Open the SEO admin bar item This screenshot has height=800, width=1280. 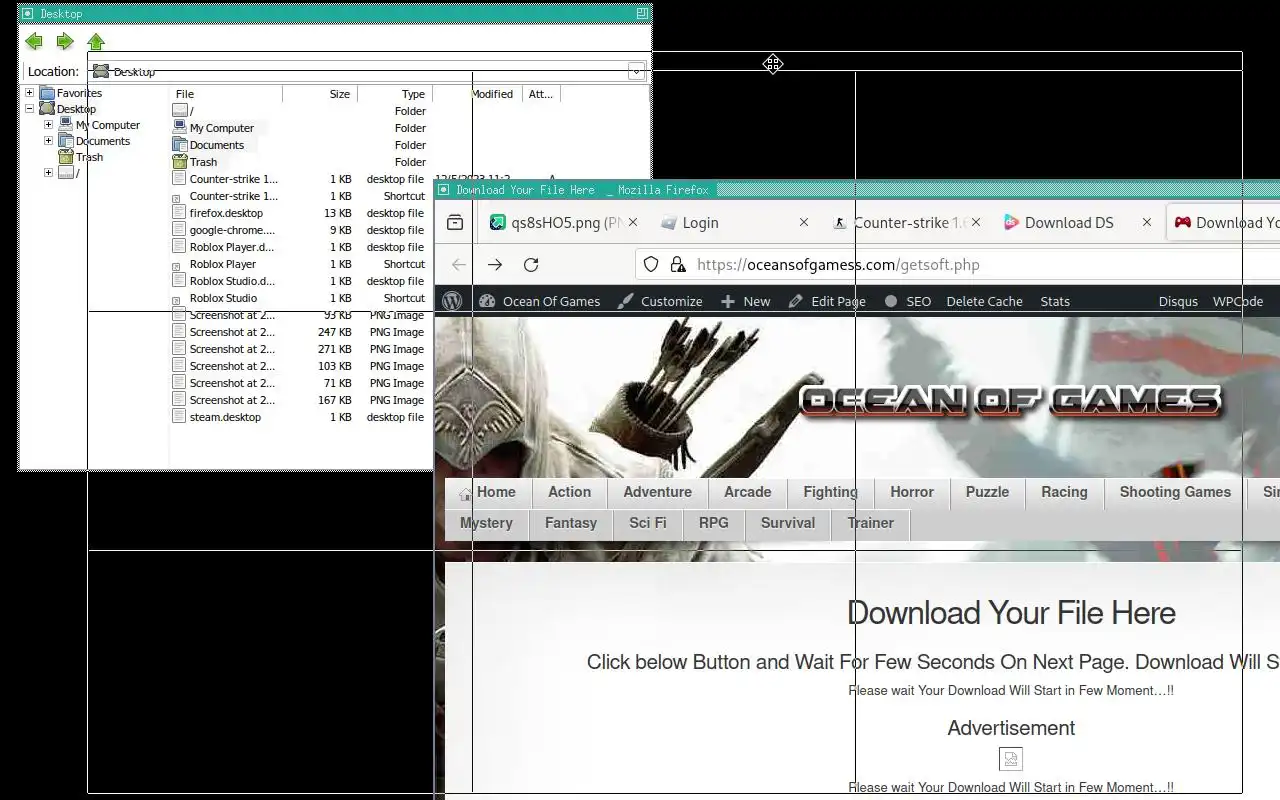click(907, 301)
